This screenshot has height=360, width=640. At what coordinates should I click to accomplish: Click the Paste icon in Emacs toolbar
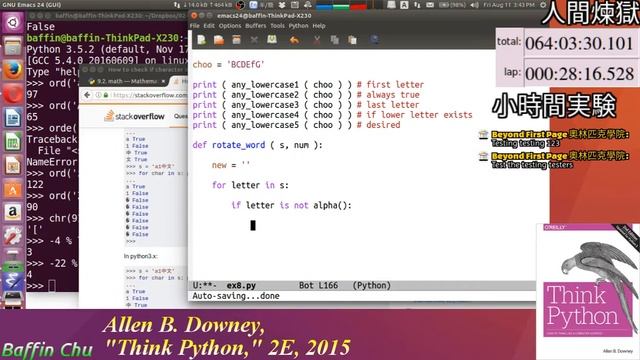(x=352, y=40)
